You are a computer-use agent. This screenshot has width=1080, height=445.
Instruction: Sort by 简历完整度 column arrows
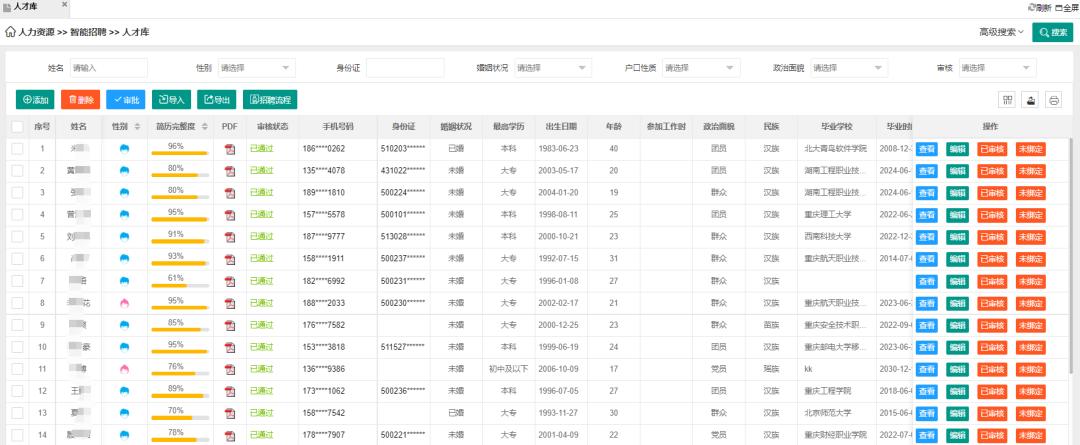coord(205,127)
